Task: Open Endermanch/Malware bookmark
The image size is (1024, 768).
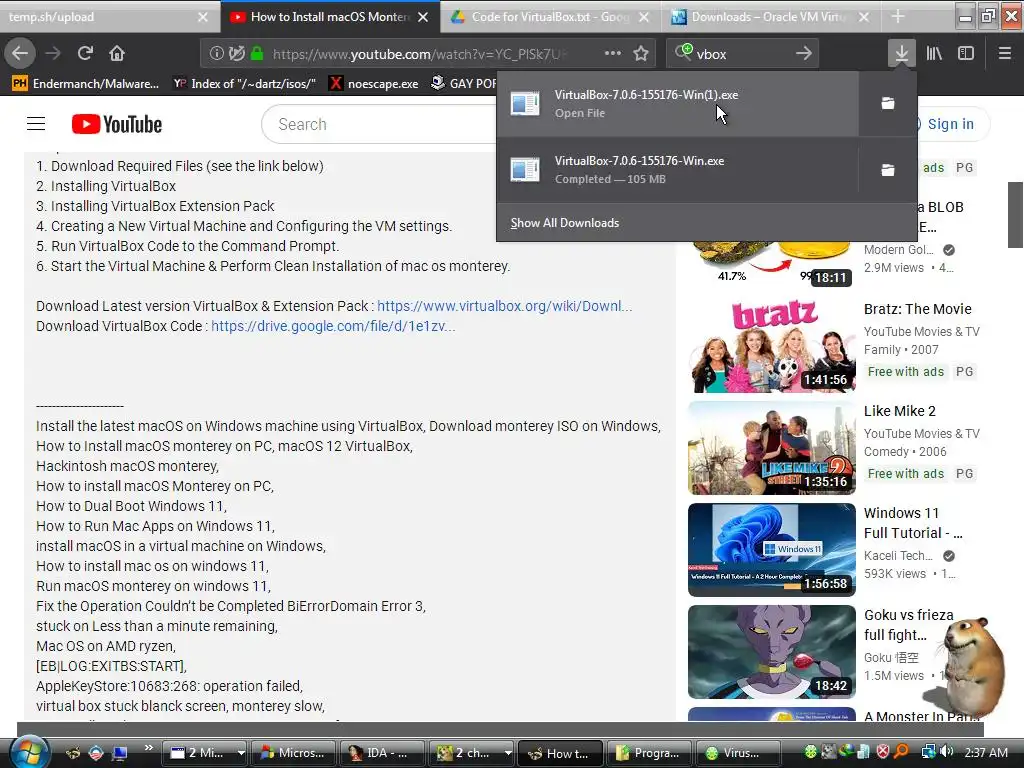Action: coord(86,84)
